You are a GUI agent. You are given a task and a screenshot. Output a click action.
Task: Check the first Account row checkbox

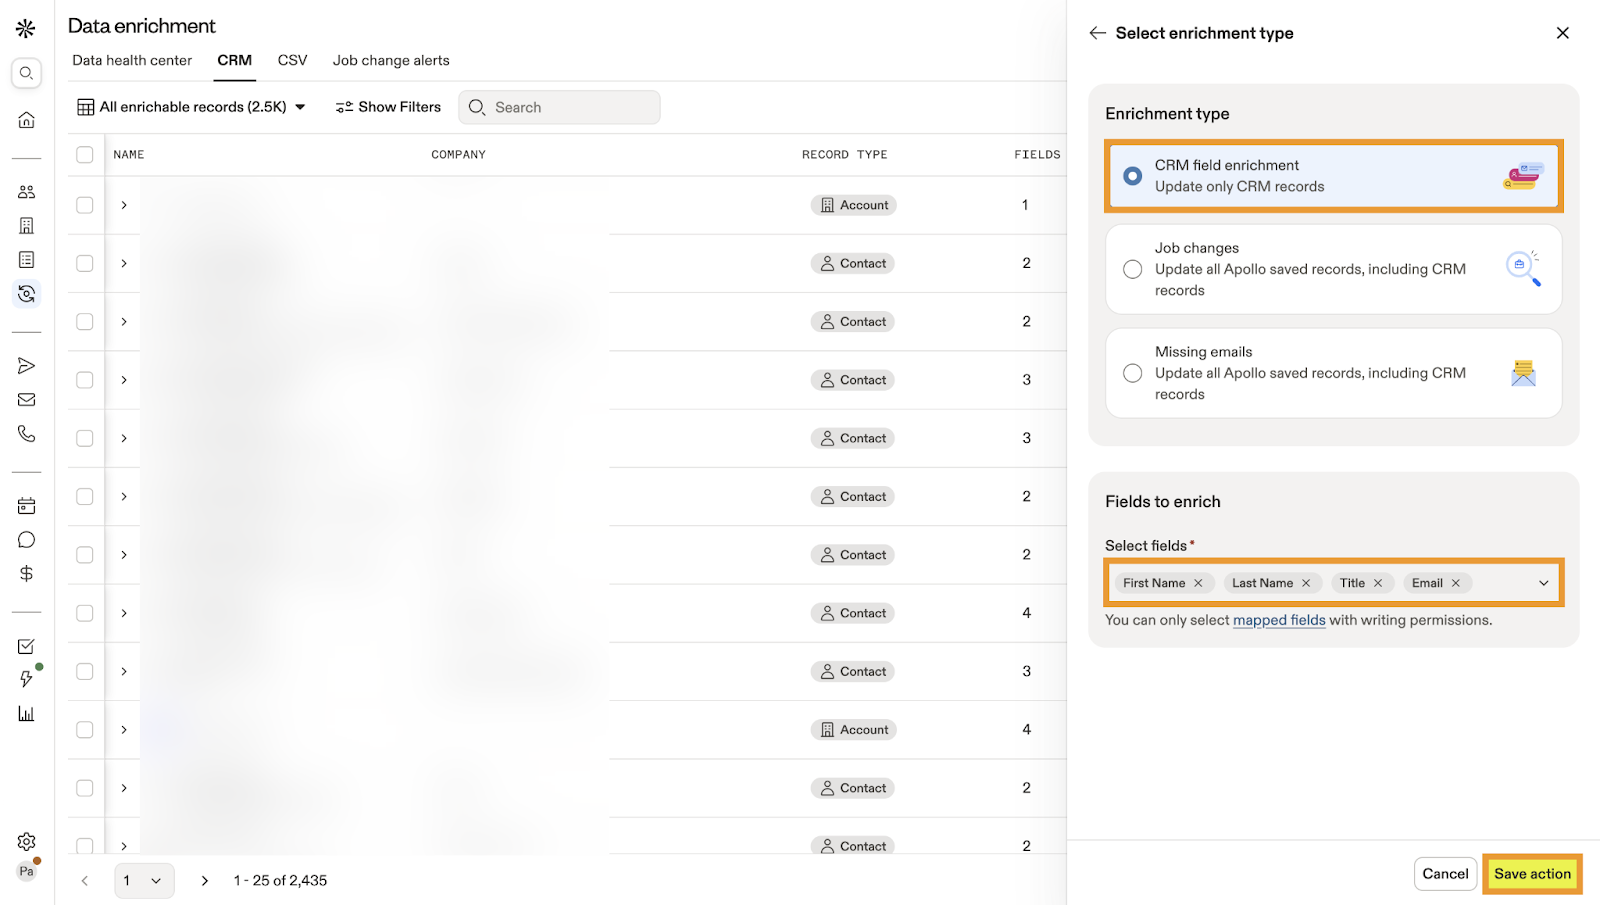85,205
